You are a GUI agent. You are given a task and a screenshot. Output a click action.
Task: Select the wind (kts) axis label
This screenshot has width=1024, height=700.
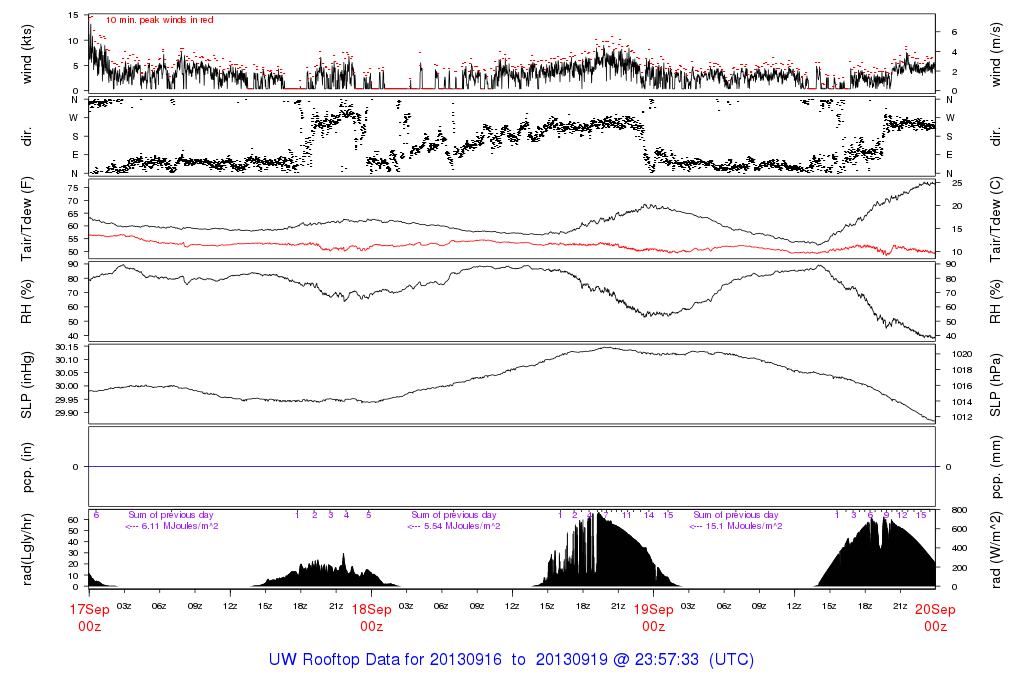click(x=27, y=53)
